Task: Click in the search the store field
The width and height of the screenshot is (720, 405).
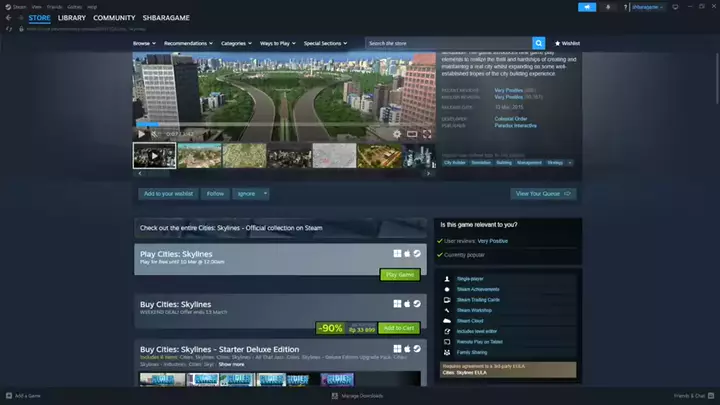Action: [x=447, y=44]
